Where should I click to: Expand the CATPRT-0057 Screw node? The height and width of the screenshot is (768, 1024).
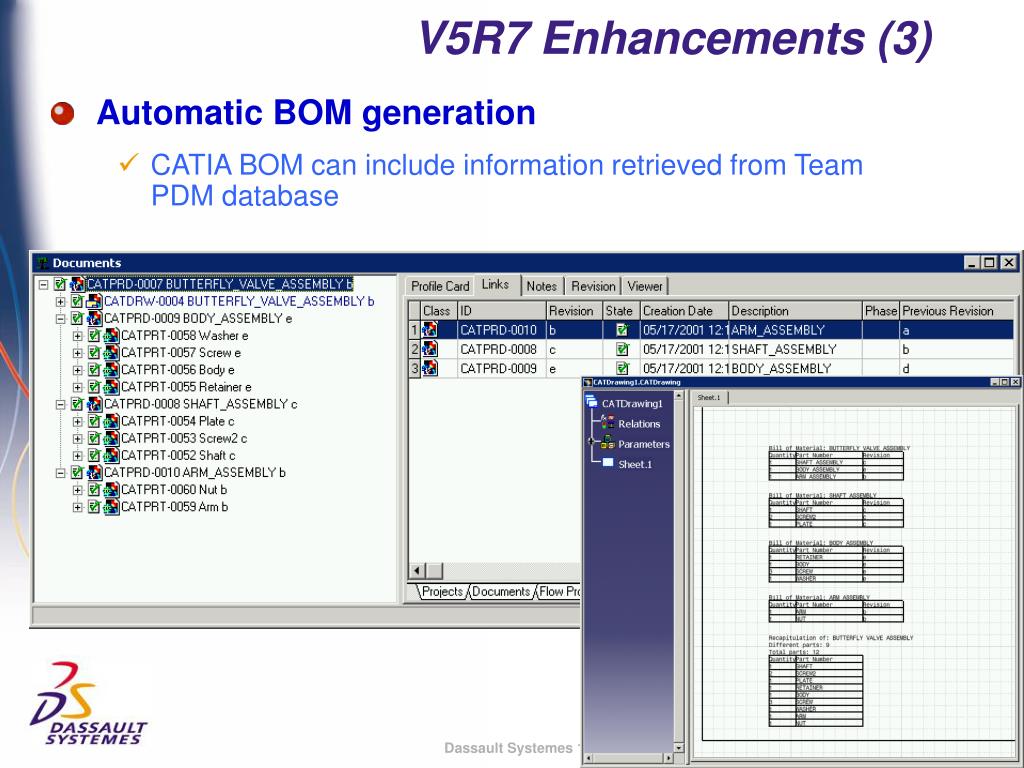(x=77, y=353)
